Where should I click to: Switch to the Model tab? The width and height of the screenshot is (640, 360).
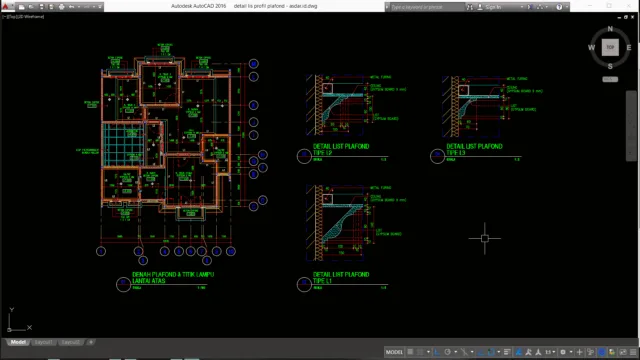18,342
